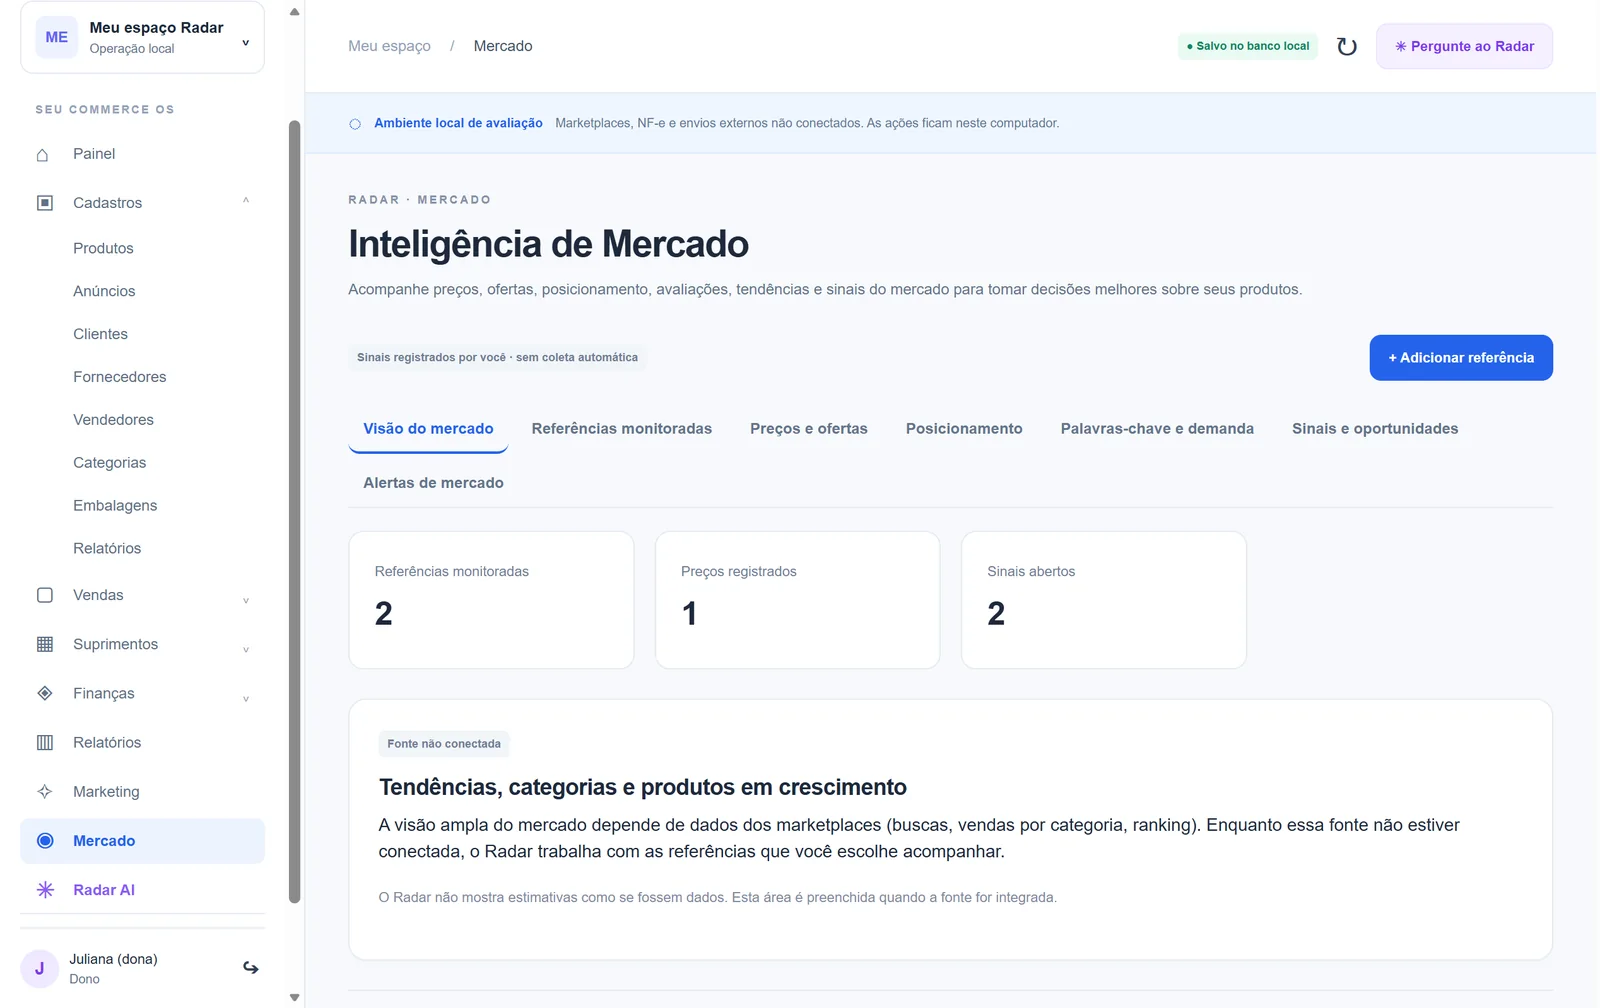
Task: Open Alertas de mercado tab
Action: pyautogui.click(x=433, y=483)
